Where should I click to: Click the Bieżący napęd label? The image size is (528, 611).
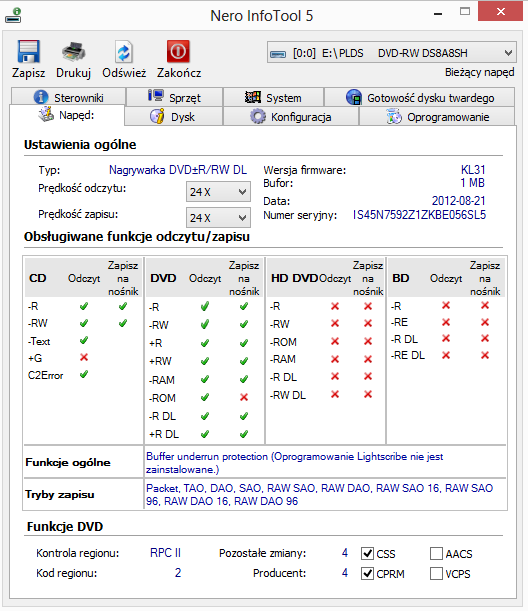coord(479,72)
